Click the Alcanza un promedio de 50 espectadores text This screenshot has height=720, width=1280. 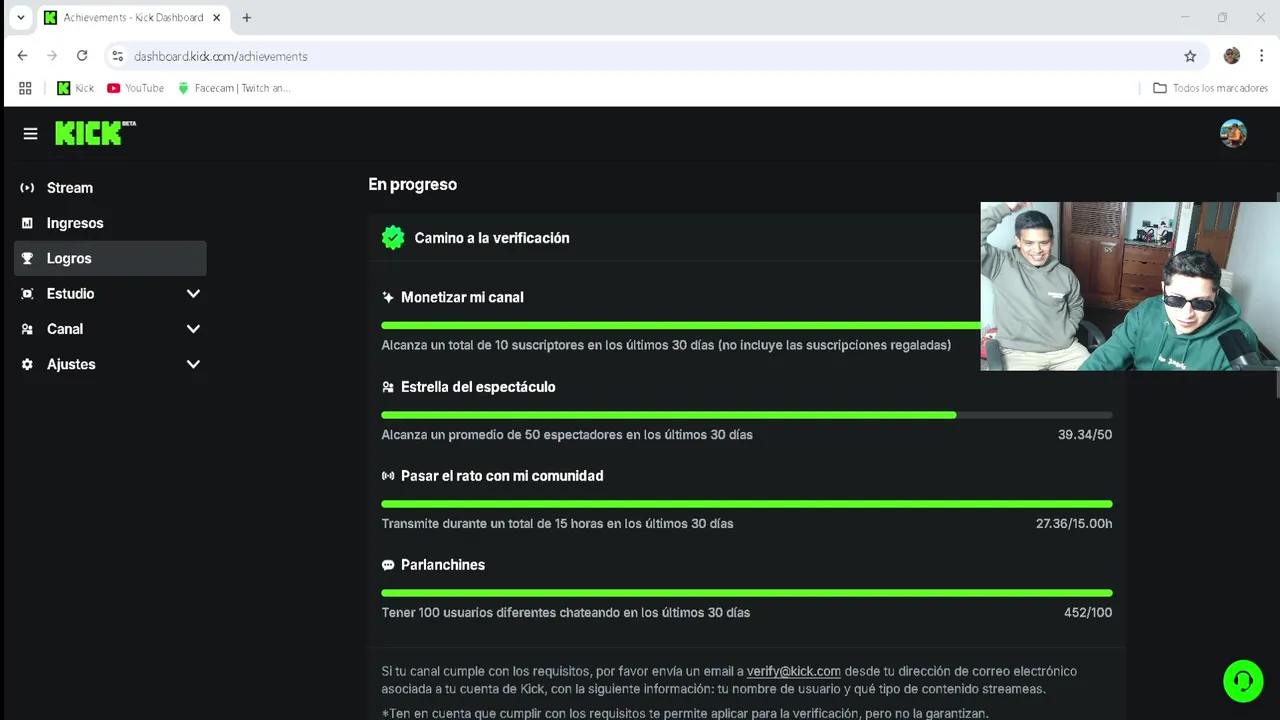[567, 435]
